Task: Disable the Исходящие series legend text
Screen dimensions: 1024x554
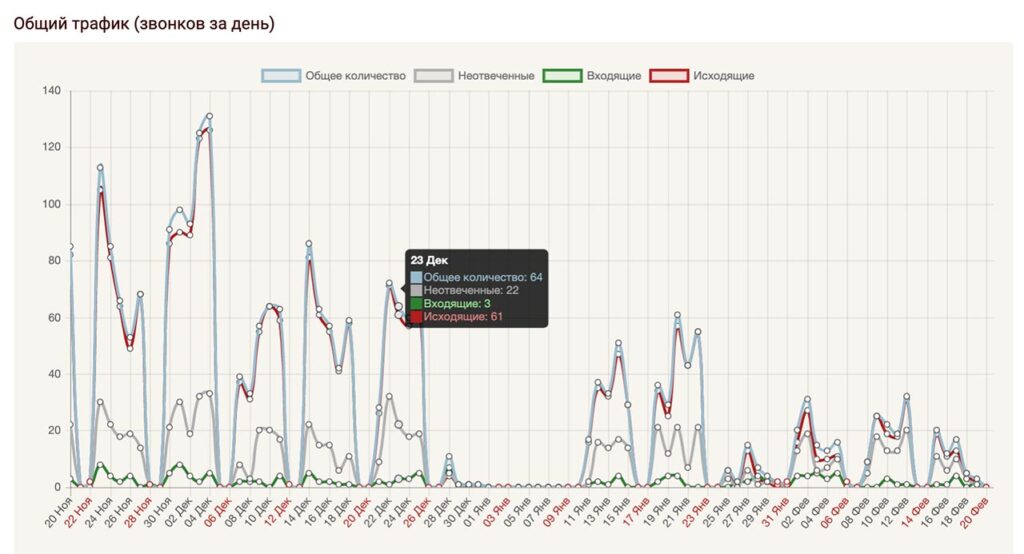Action: [x=722, y=76]
